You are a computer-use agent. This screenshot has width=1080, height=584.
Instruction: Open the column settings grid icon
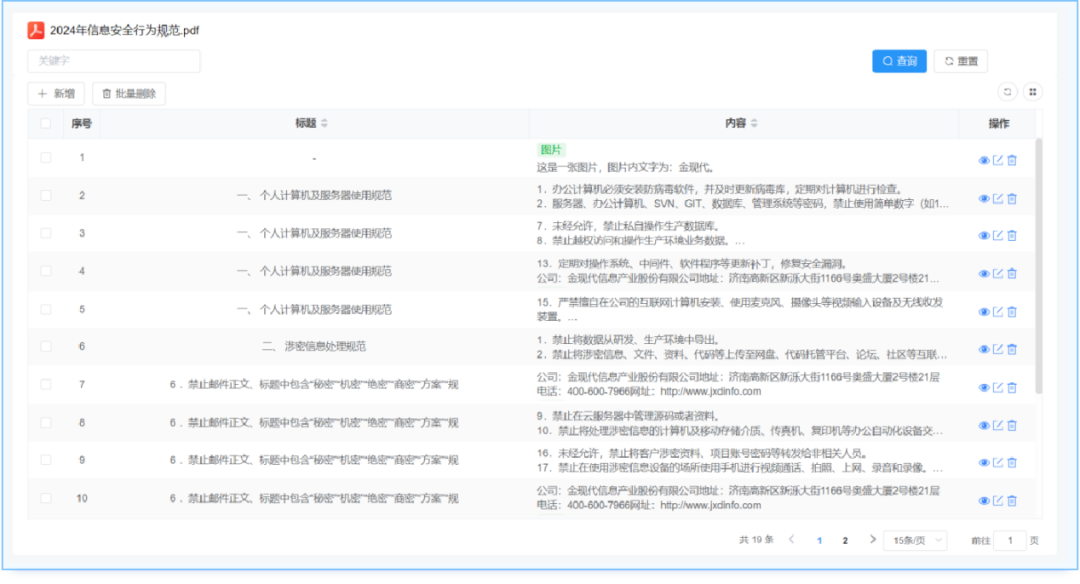(1033, 92)
